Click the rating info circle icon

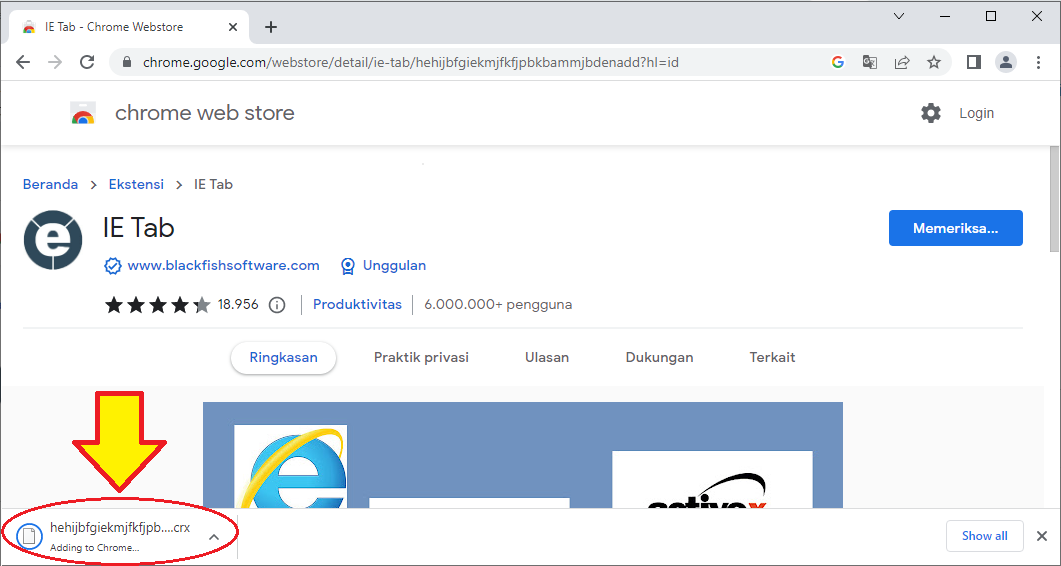[277, 305]
